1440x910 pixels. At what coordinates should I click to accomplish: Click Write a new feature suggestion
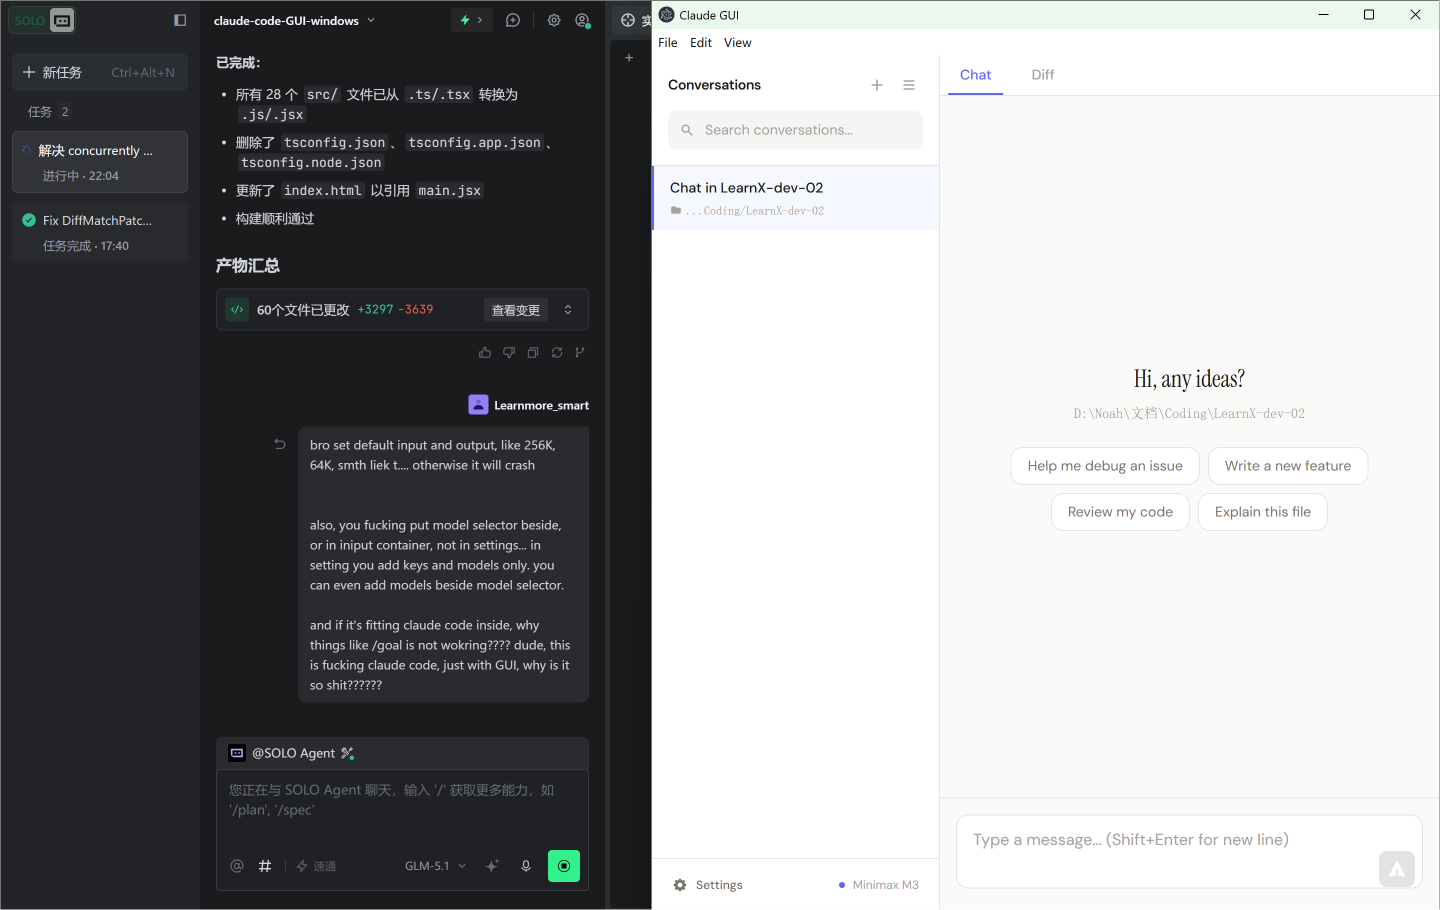pyautogui.click(x=1288, y=466)
